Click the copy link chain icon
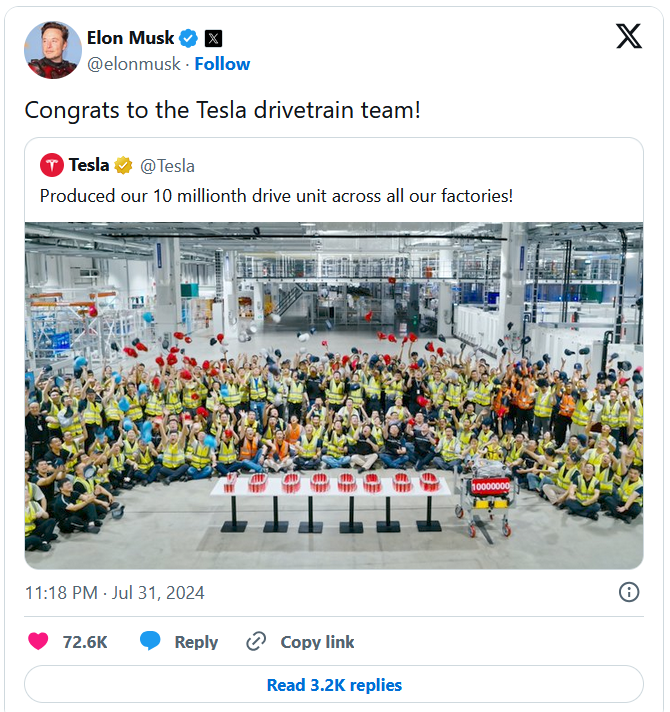The image size is (670, 712). tap(256, 641)
